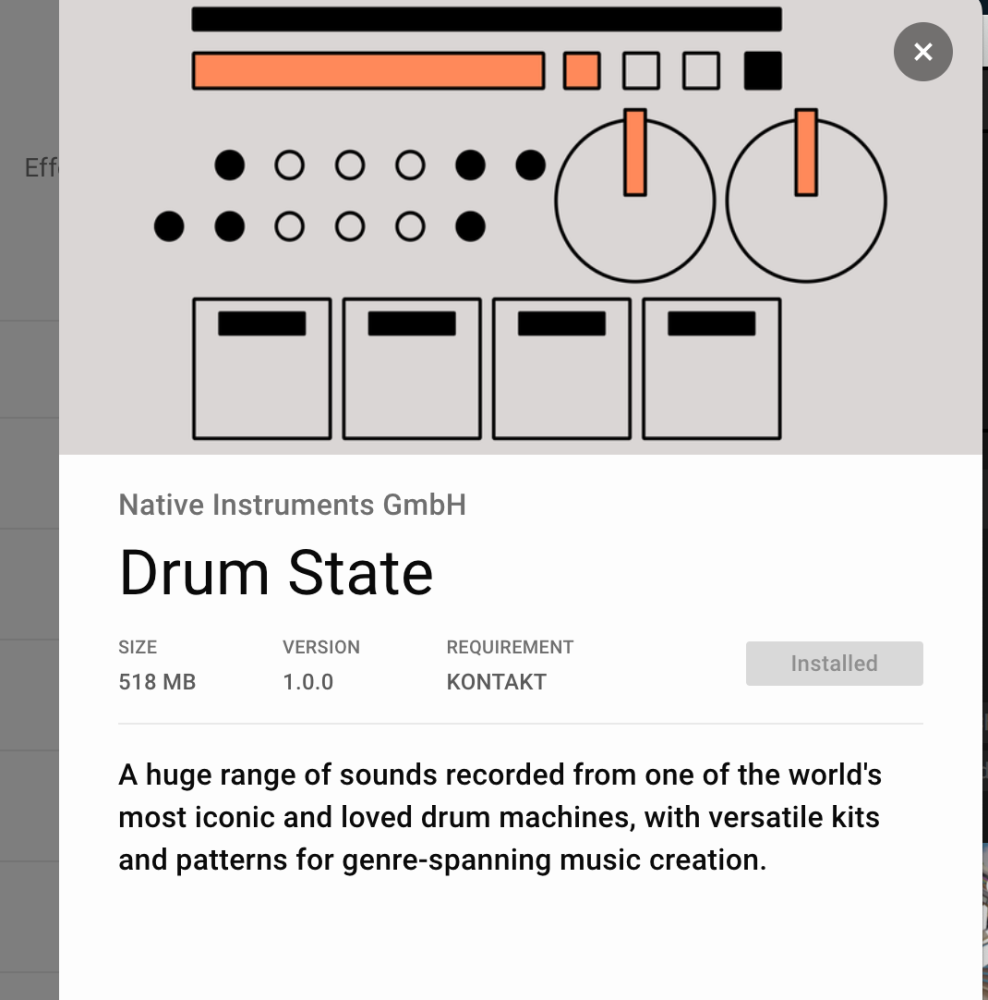Screen dimensions: 988x1000
Task: Click the KONTAKT requirement value
Action: pyautogui.click(x=496, y=682)
